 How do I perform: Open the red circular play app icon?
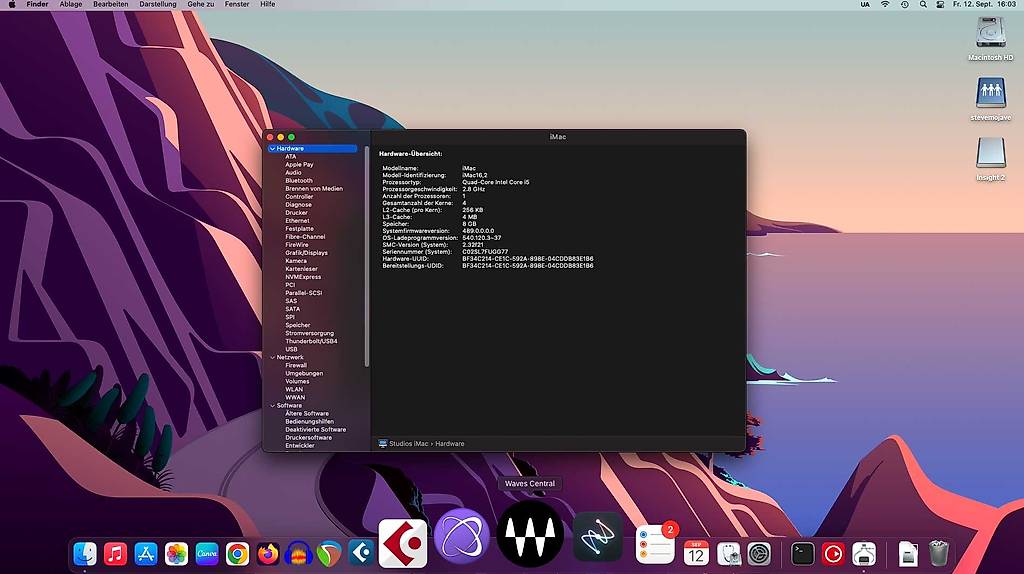833,554
